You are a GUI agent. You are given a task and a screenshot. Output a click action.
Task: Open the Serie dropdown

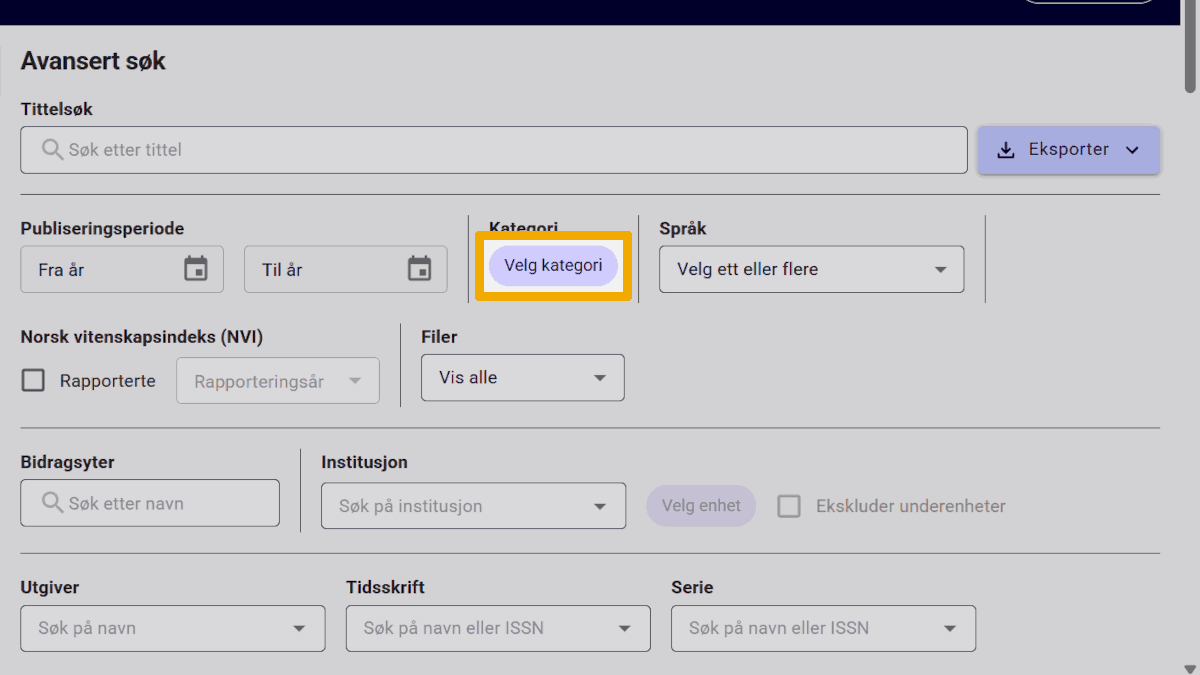pyautogui.click(x=824, y=628)
